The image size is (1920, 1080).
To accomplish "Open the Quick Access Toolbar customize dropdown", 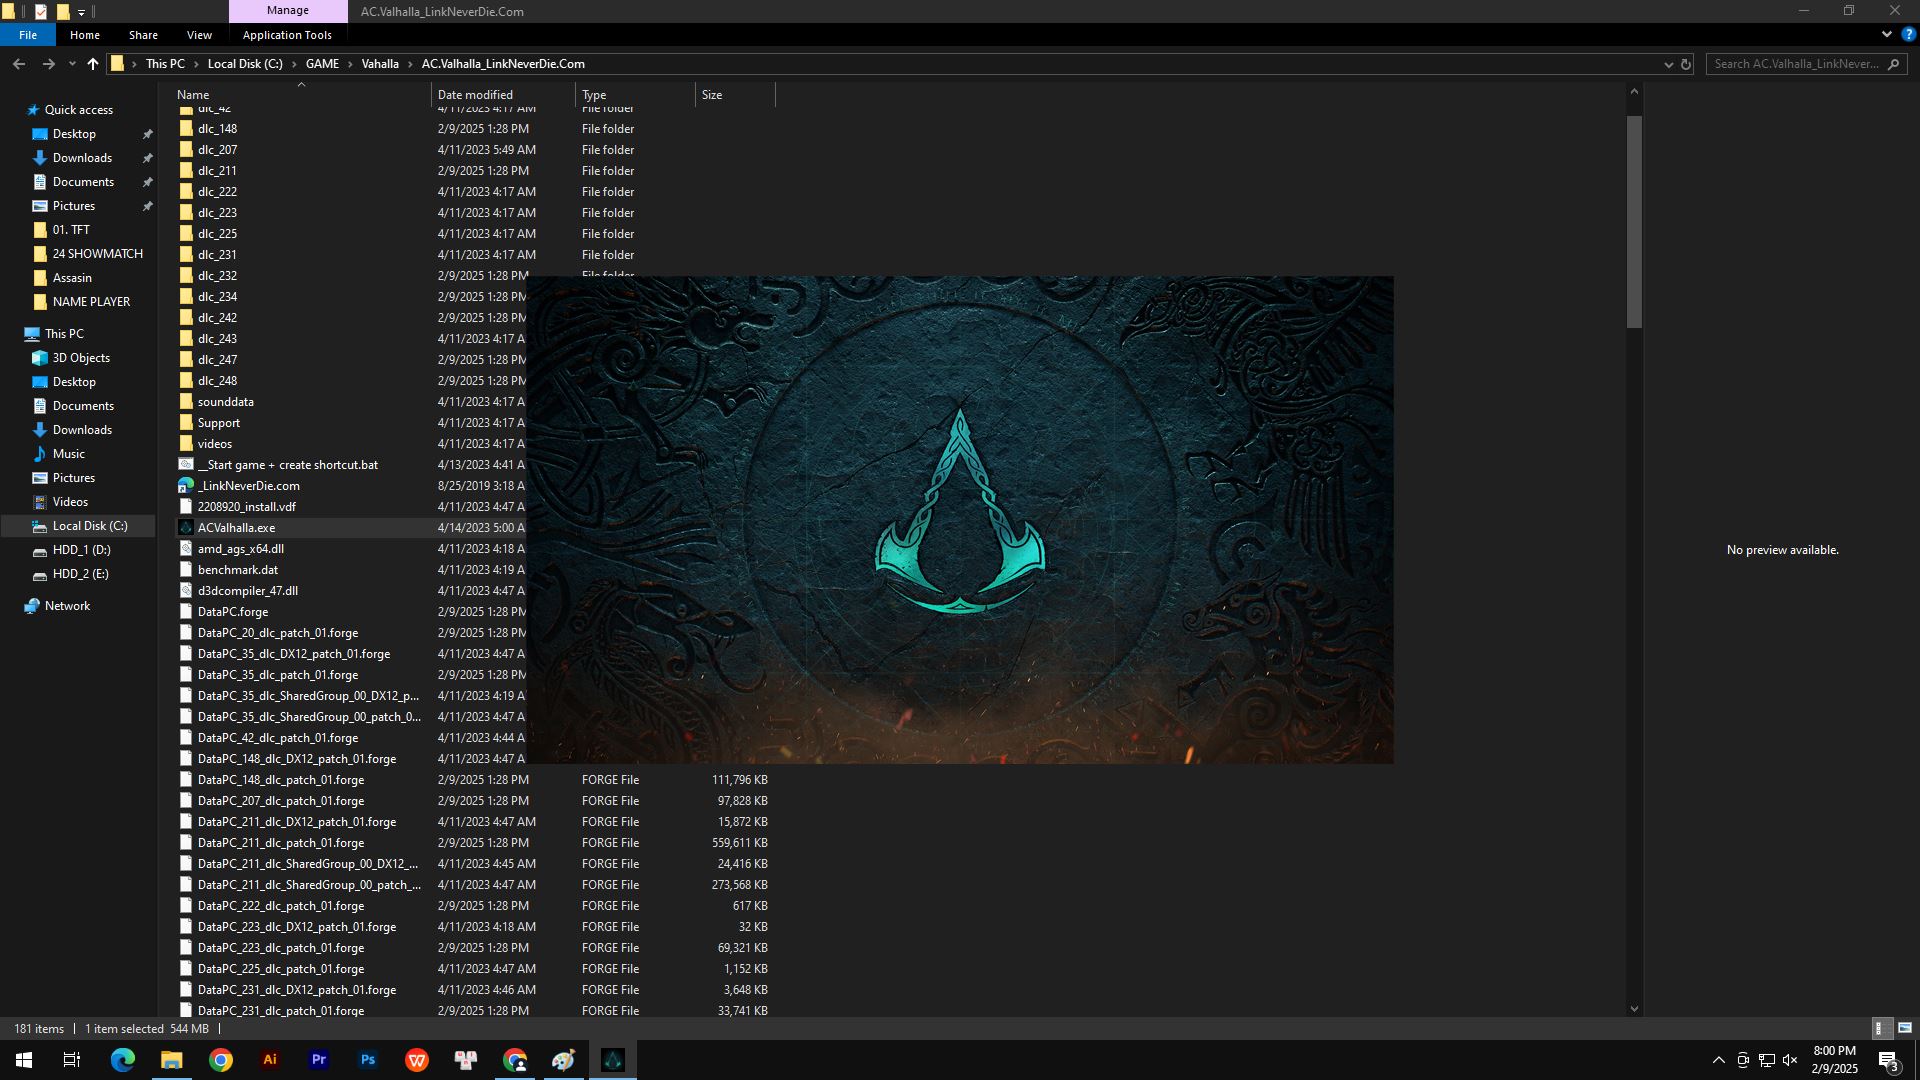I will [x=82, y=11].
